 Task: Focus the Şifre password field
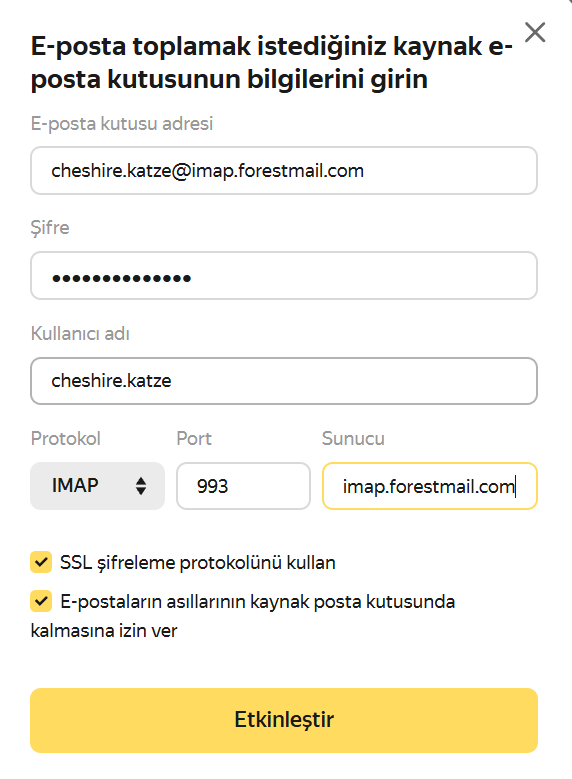[x=284, y=276]
